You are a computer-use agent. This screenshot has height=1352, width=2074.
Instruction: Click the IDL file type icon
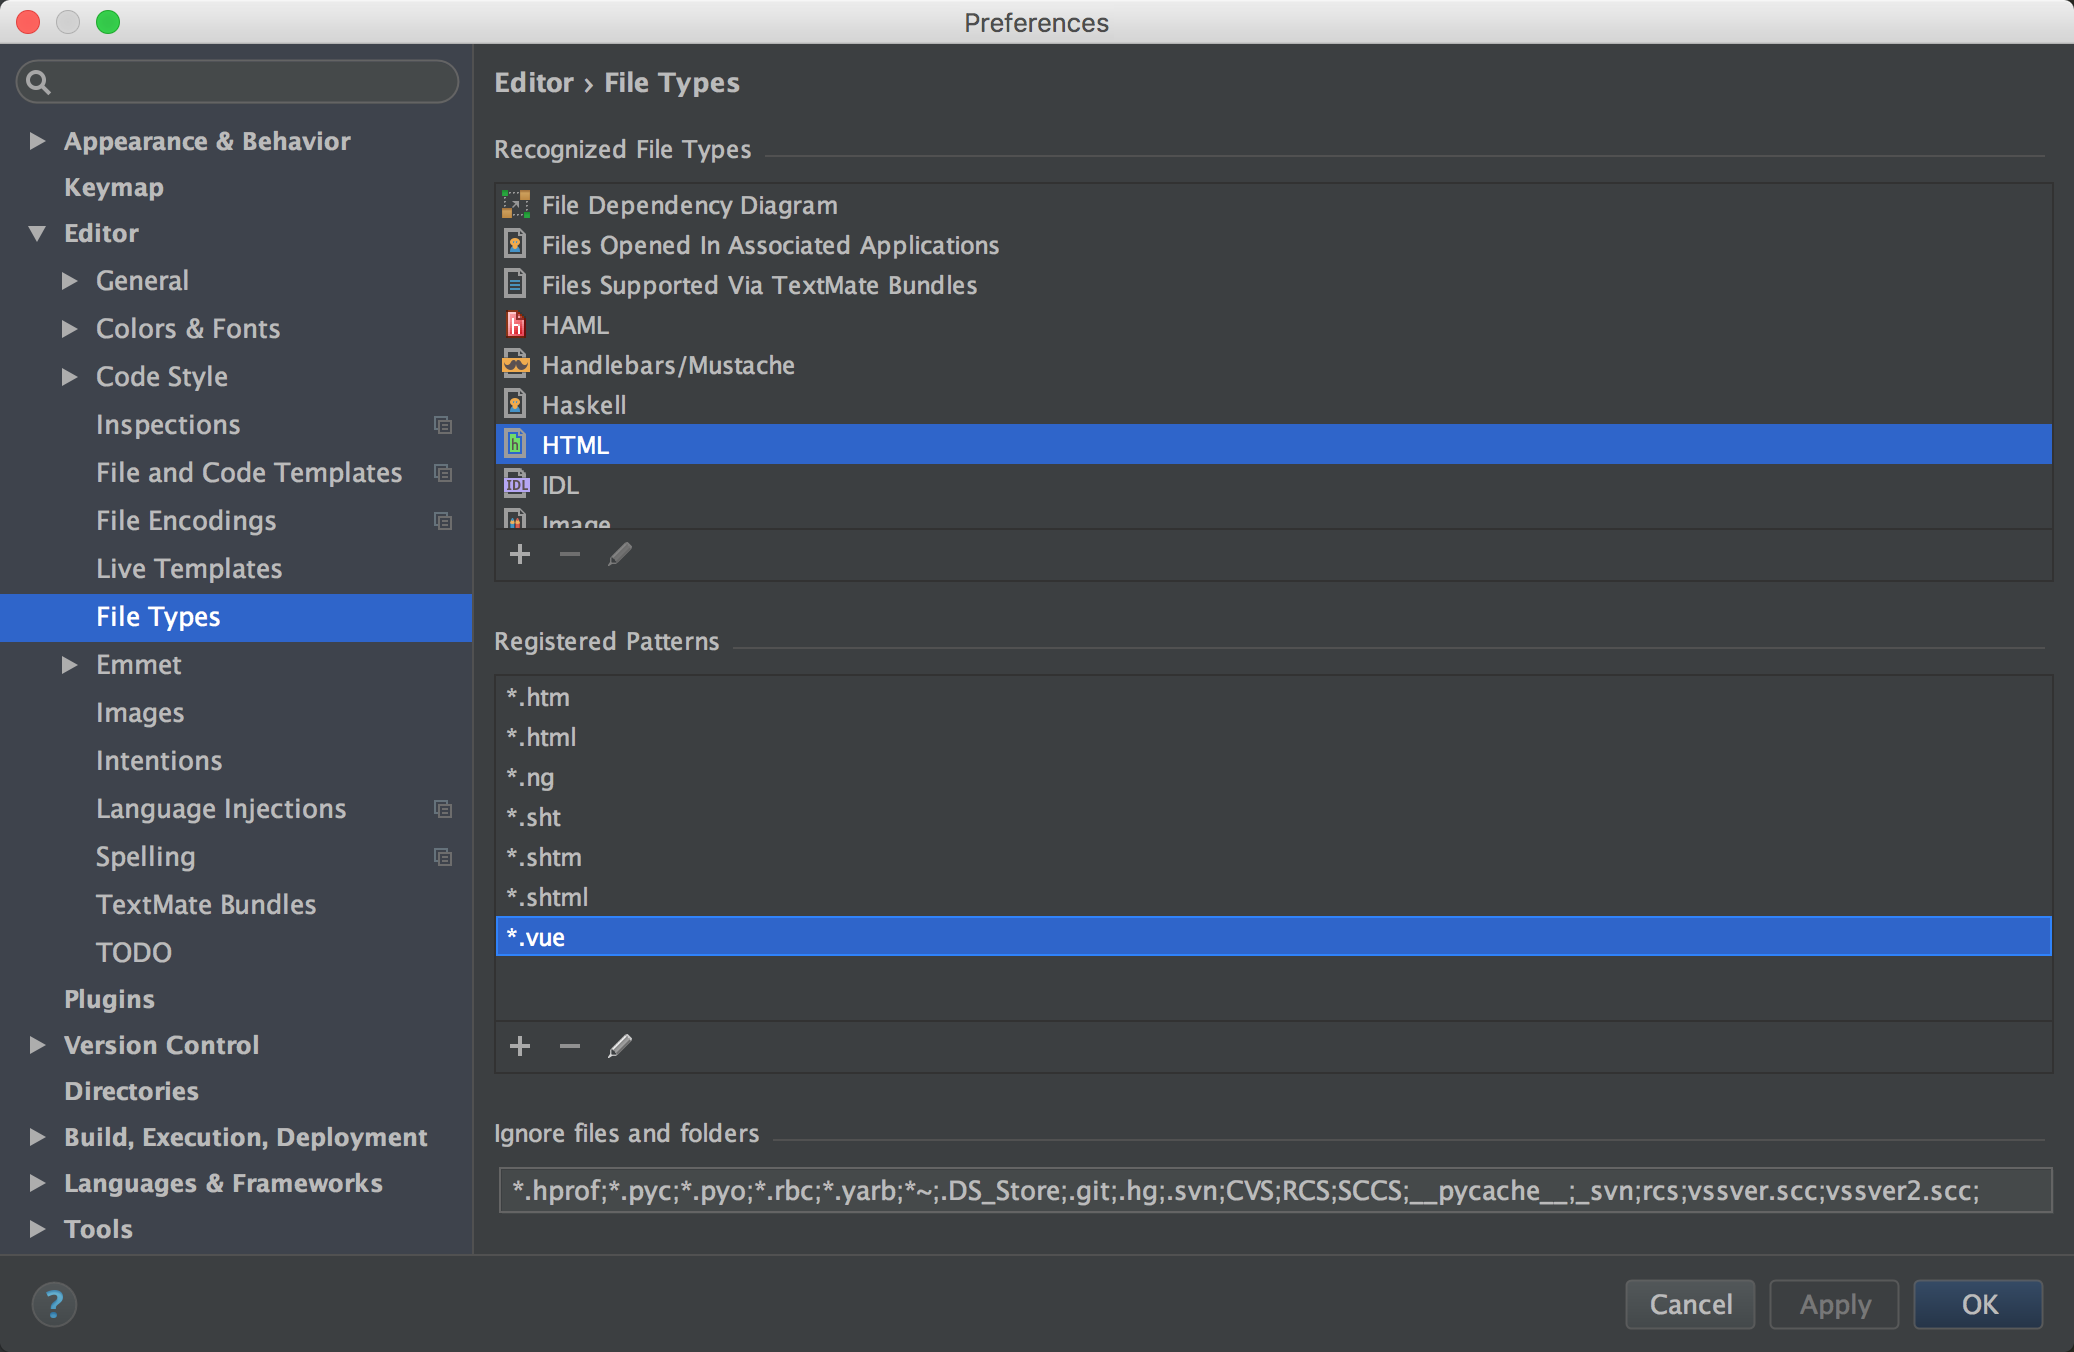[x=517, y=485]
